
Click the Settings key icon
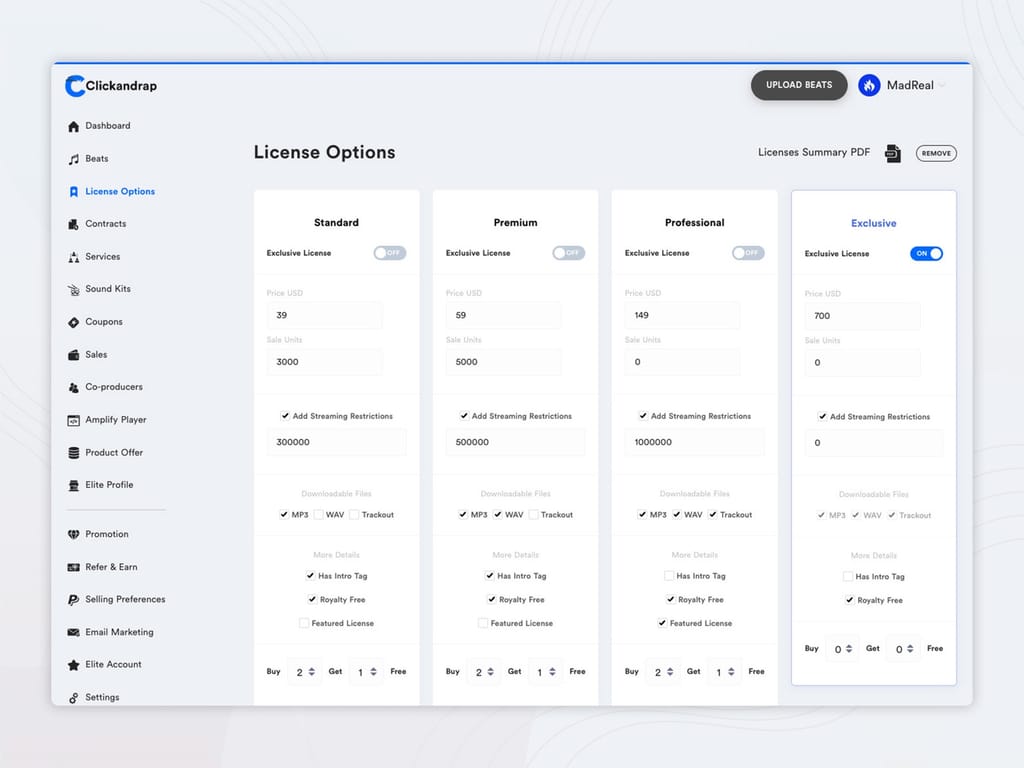[x=74, y=698]
